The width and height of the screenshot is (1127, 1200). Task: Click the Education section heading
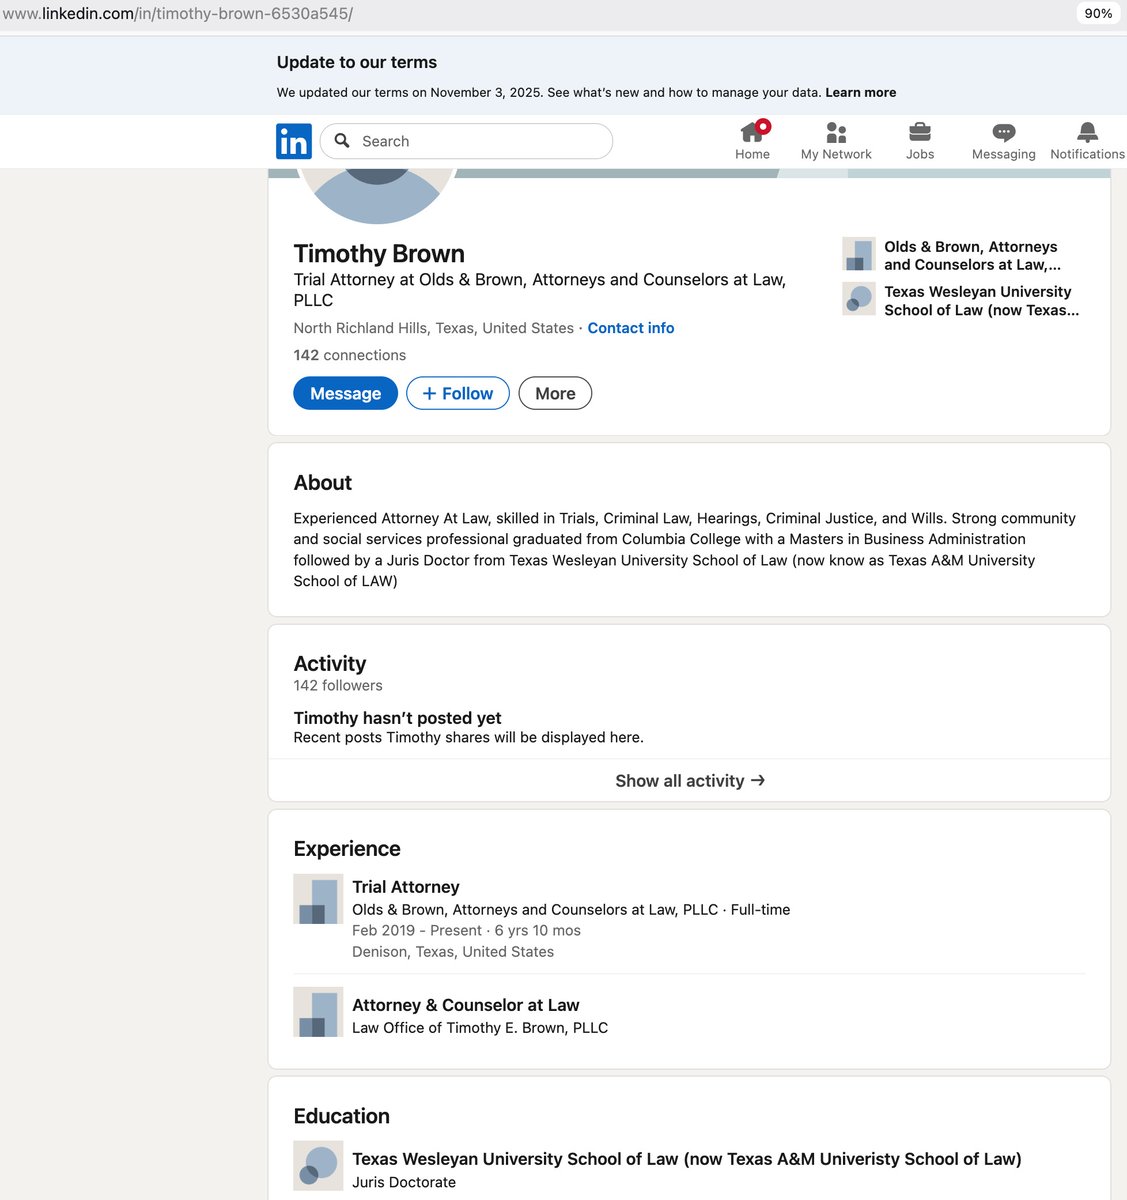[342, 1116]
